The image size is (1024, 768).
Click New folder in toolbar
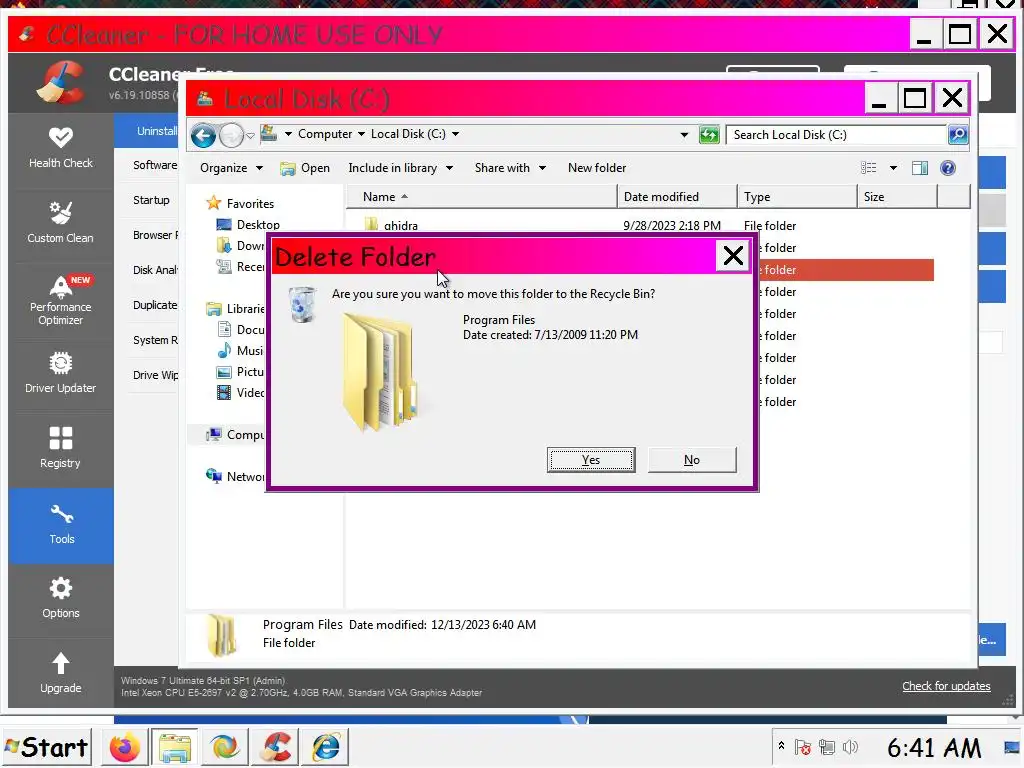[597, 168]
